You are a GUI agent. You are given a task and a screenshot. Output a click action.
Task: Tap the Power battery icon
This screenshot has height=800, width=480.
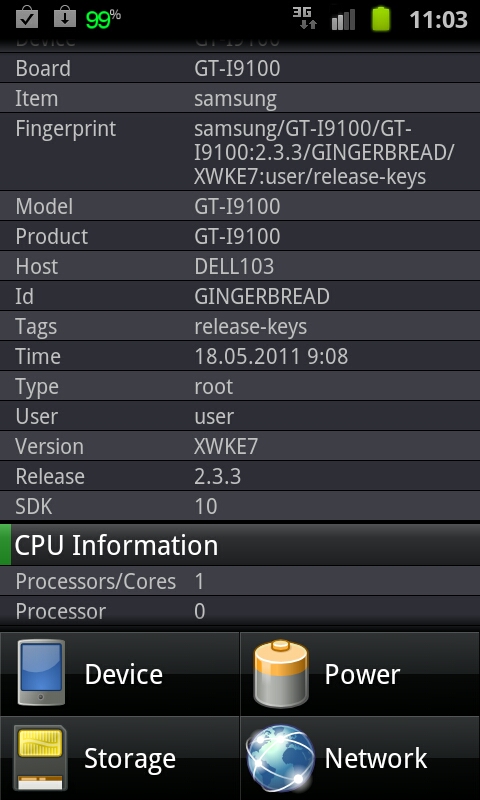[281, 673]
